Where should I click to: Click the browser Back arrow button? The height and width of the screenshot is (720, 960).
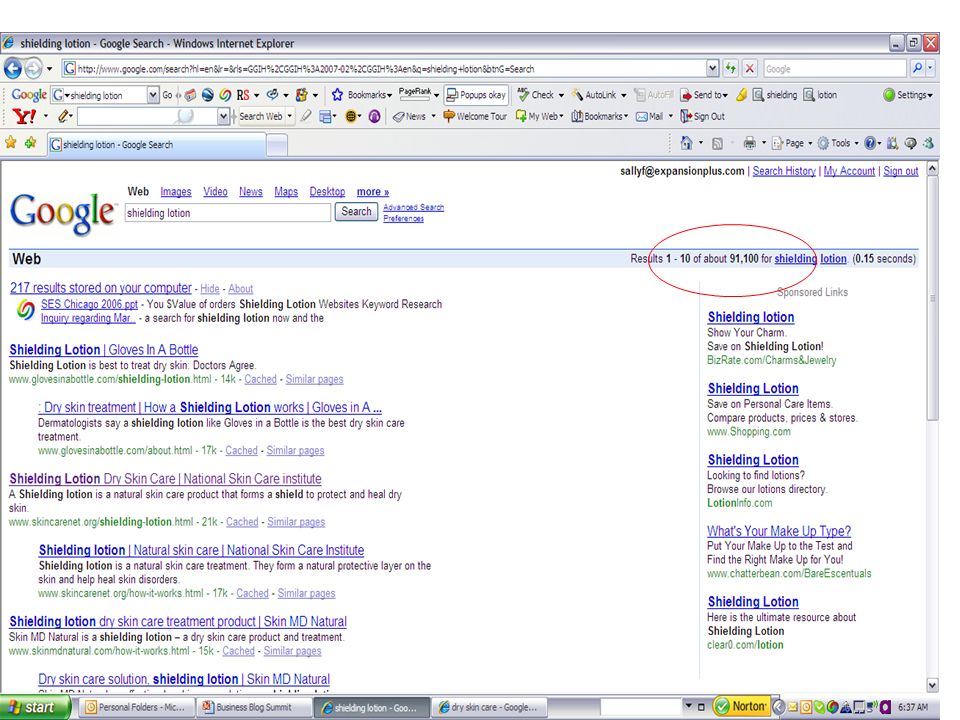point(13,69)
